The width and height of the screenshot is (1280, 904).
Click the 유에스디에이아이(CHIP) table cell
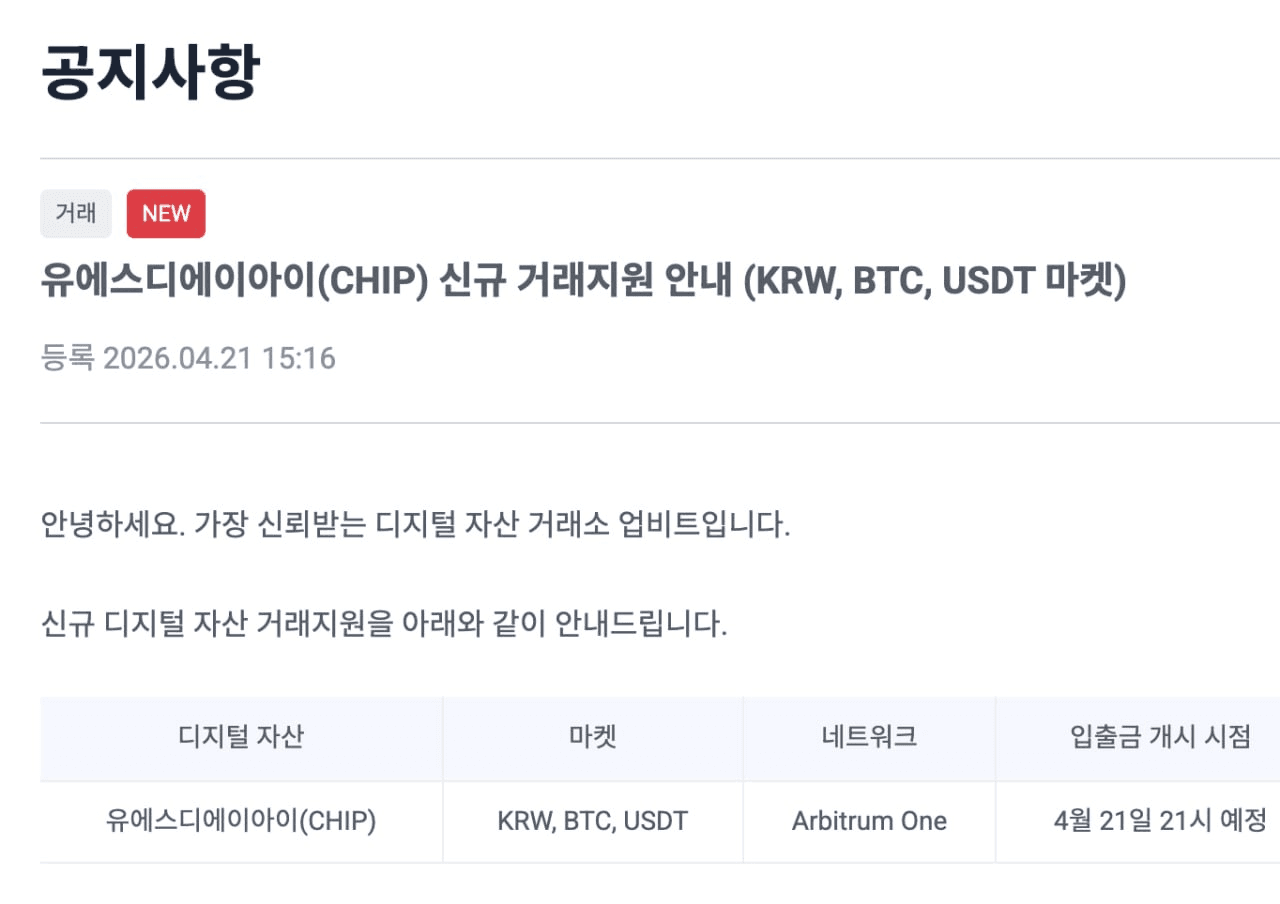(241, 821)
